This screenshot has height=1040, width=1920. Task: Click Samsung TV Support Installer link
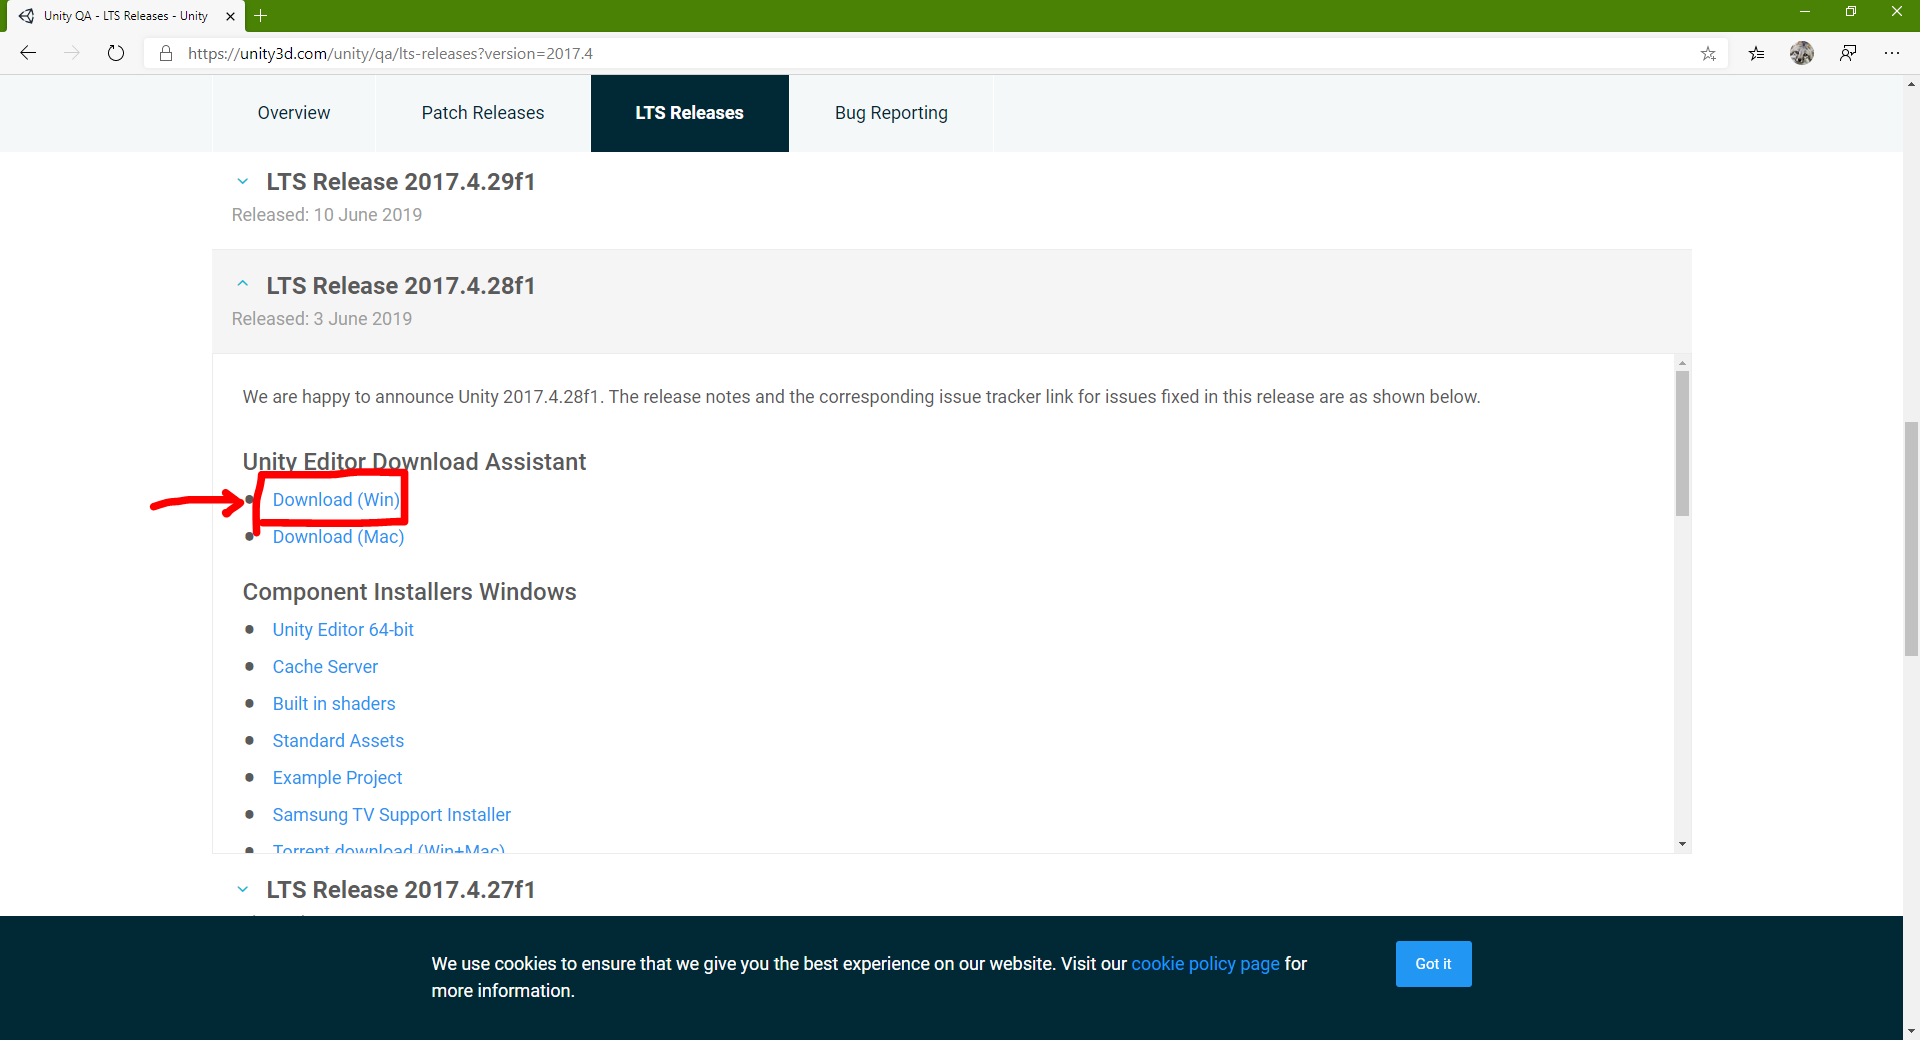391,814
